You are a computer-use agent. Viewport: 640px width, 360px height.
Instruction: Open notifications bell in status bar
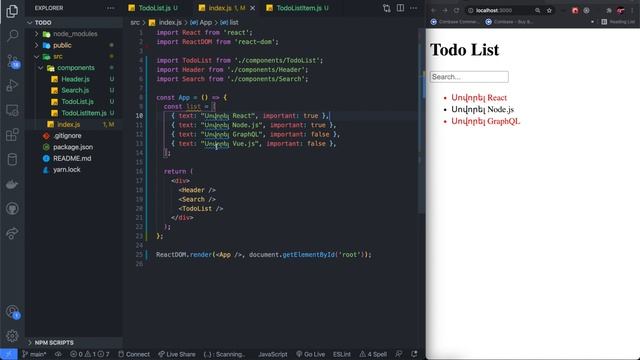(x=414, y=354)
